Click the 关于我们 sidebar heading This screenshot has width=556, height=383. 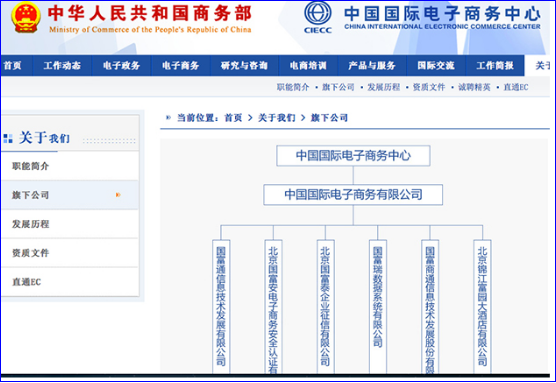pos(44,138)
